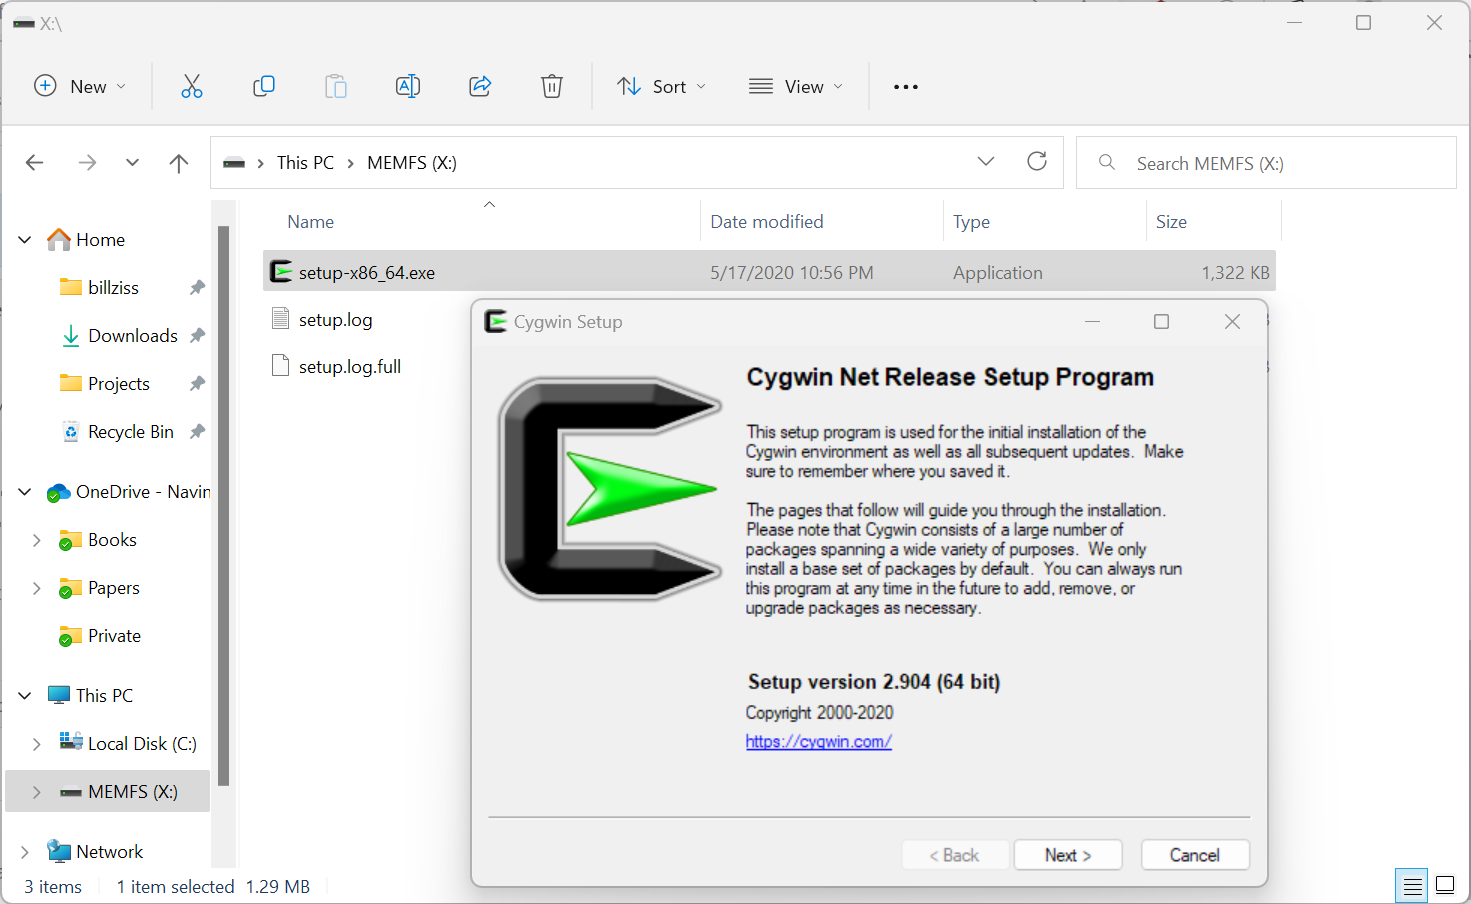This screenshot has width=1471, height=904.
Task: Click the large Cygwin logo image
Action: [x=610, y=489]
